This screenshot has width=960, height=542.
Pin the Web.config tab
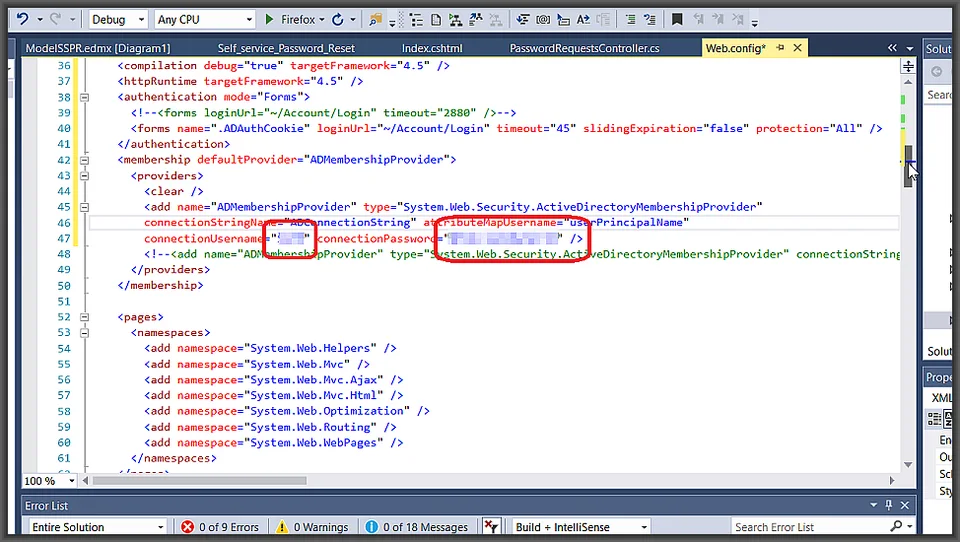tap(780, 48)
